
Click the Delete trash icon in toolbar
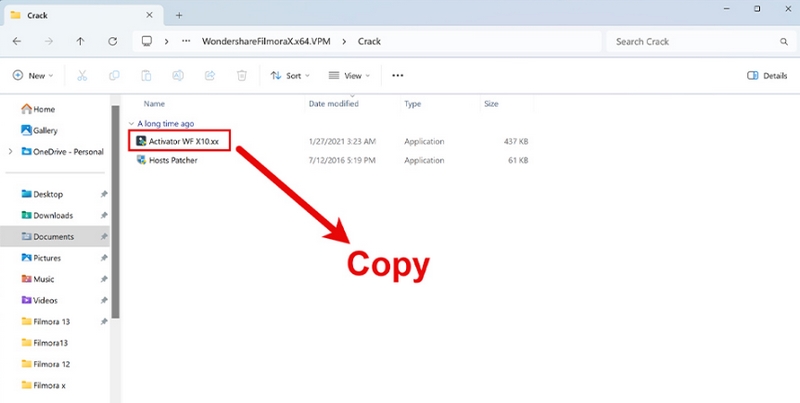(x=241, y=75)
